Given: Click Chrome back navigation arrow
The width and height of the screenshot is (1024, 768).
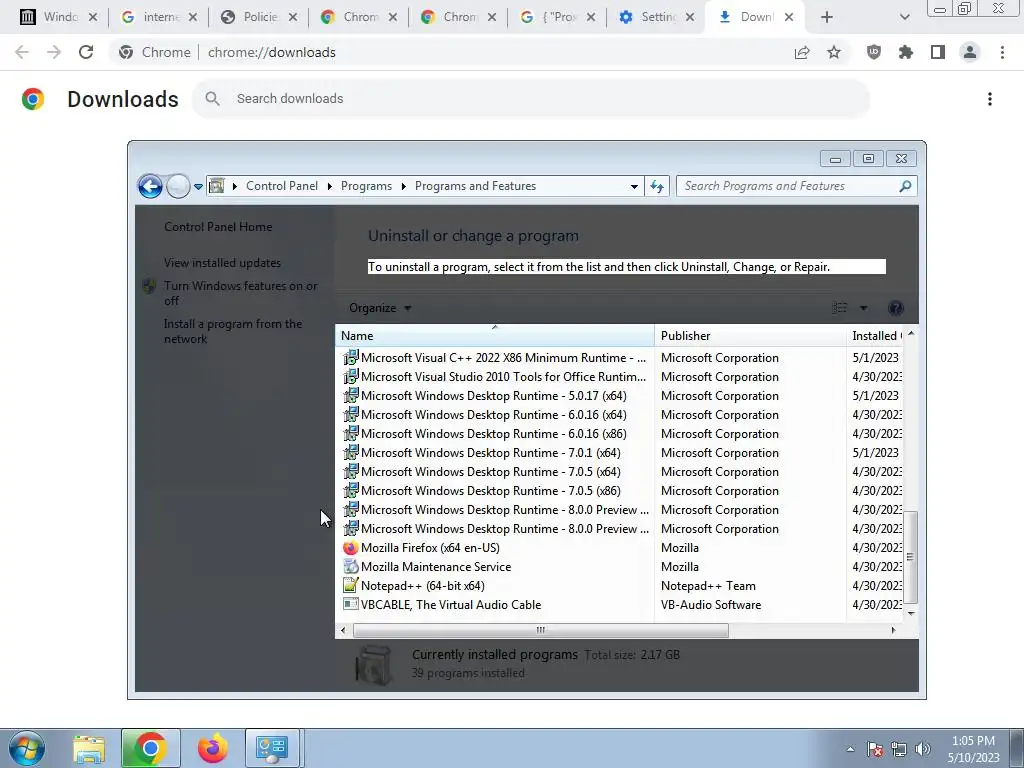Looking at the screenshot, I should (22, 52).
